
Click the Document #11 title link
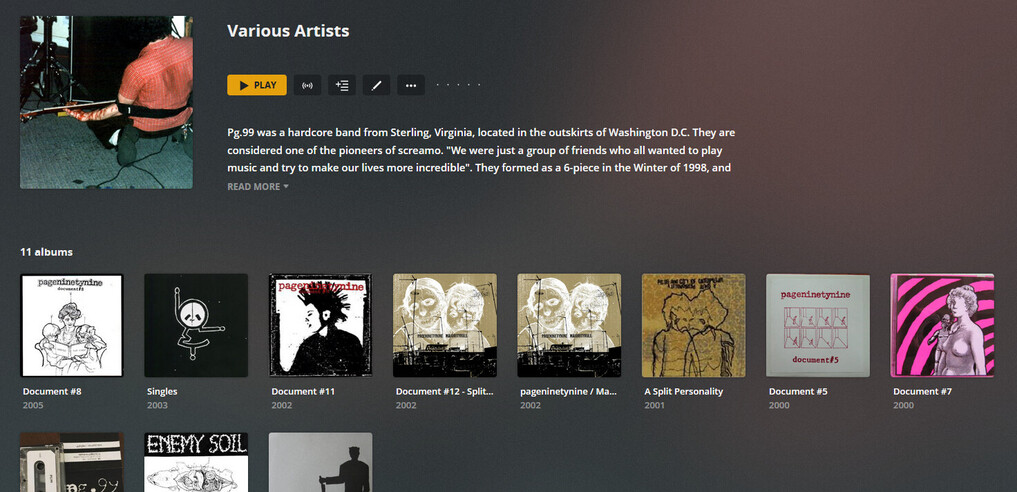(303, 392)
